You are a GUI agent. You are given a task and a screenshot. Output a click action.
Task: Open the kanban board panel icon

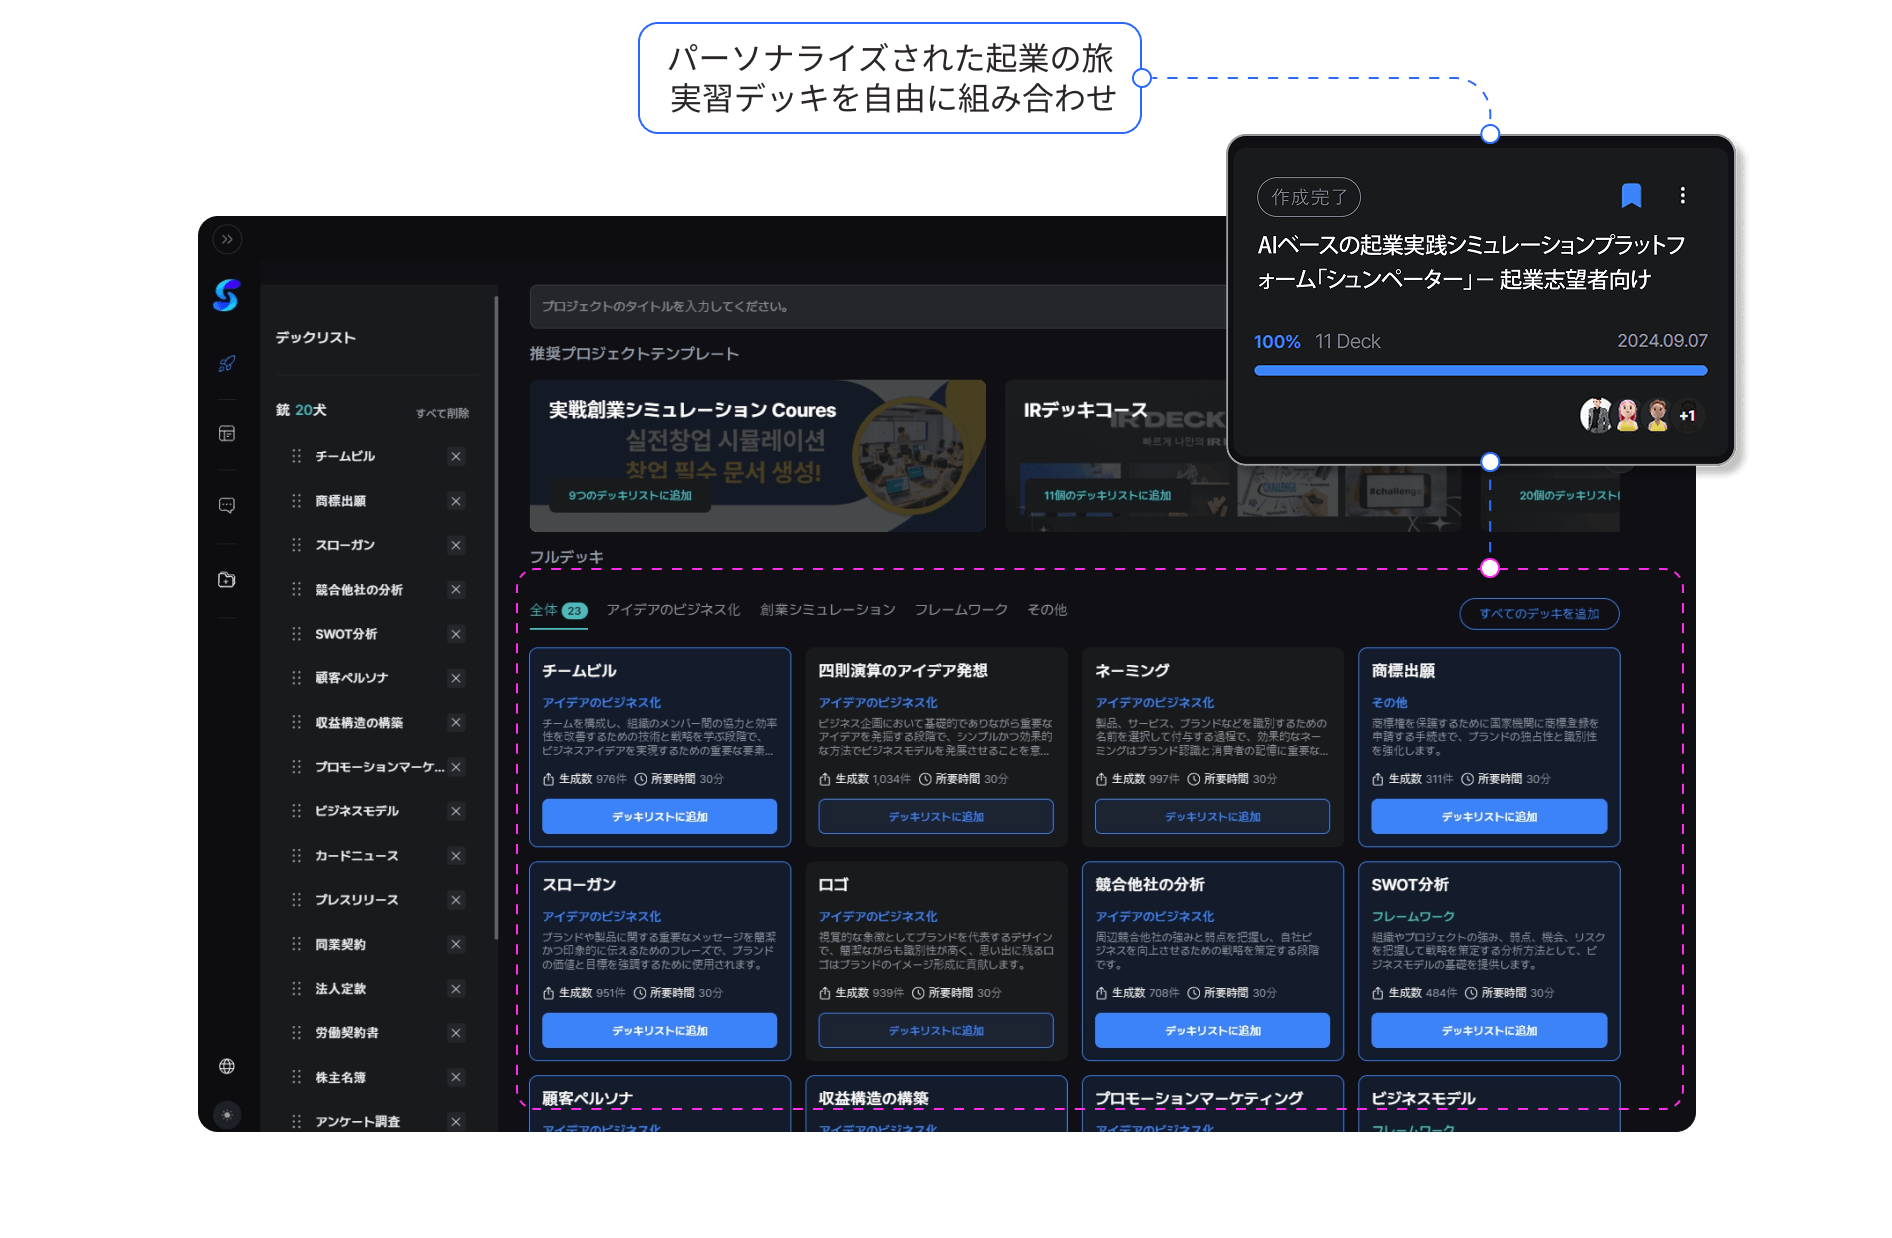227,433
